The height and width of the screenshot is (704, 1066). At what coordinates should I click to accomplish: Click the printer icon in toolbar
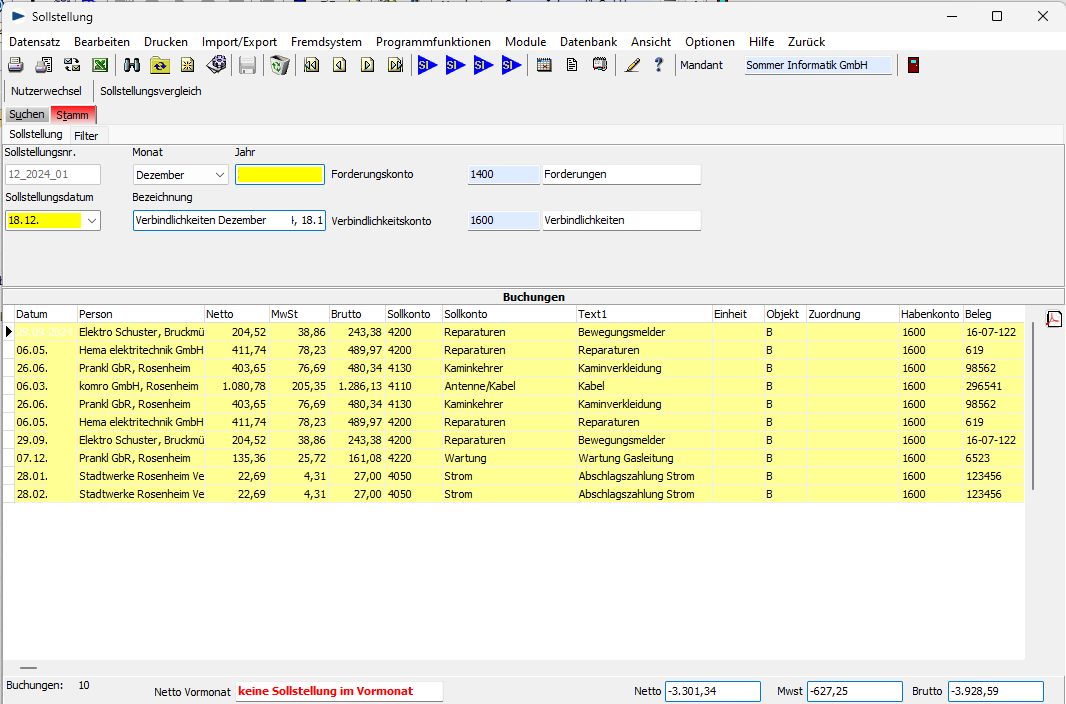16,65
